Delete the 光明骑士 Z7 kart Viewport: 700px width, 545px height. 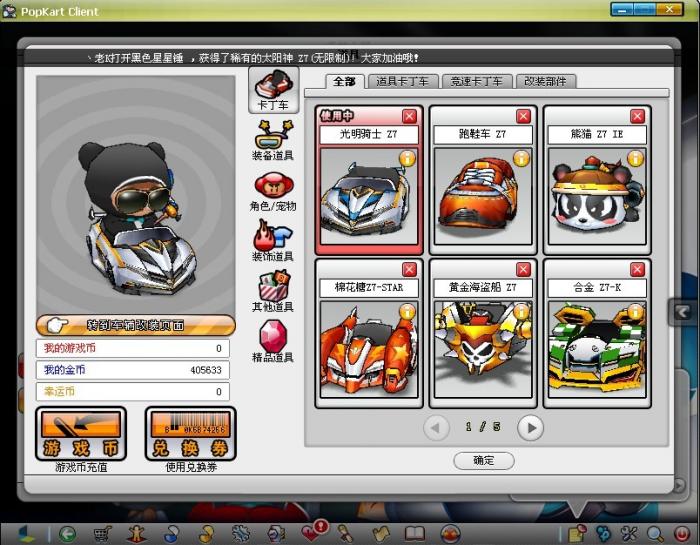[x=409, y=116]
